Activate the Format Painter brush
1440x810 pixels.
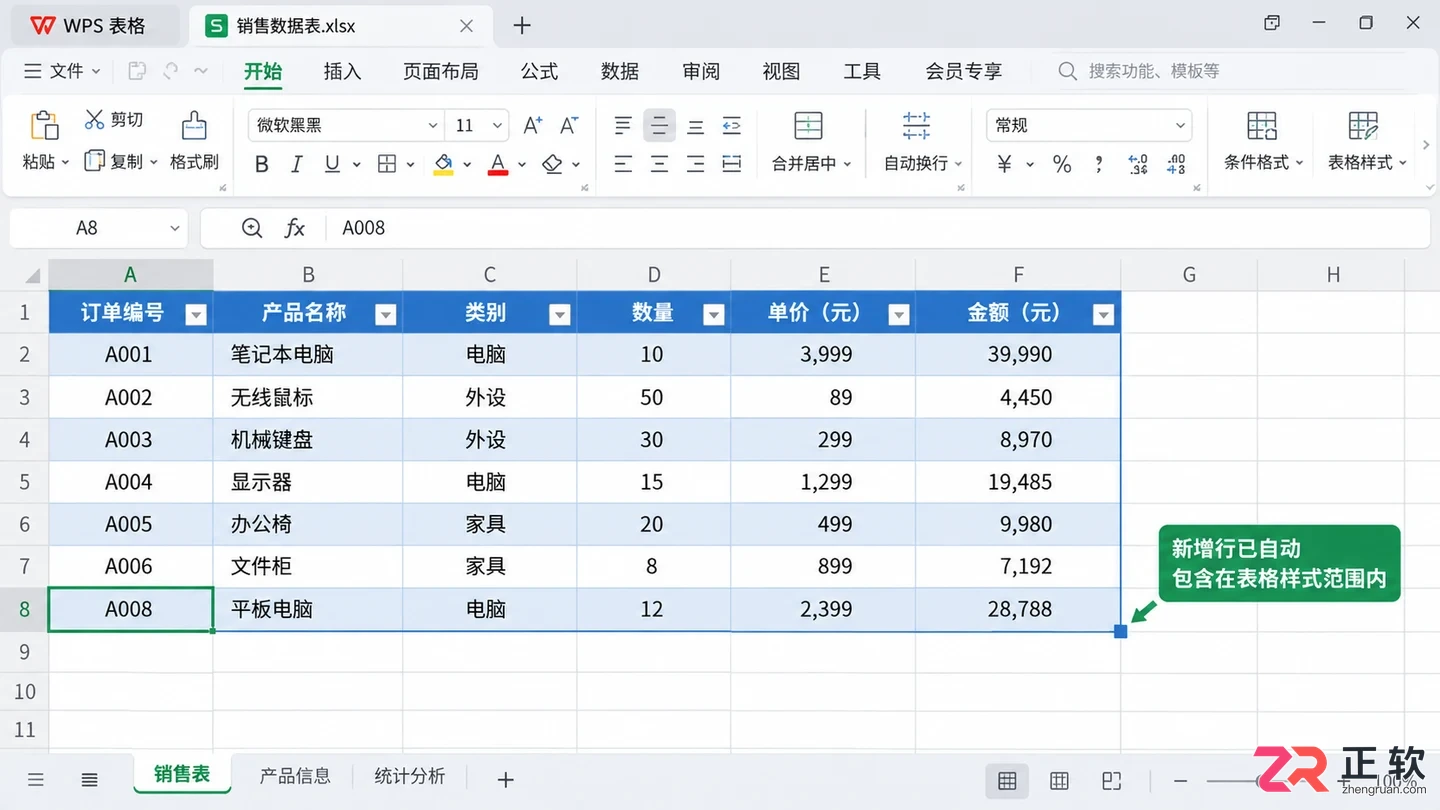click(194, 125)
